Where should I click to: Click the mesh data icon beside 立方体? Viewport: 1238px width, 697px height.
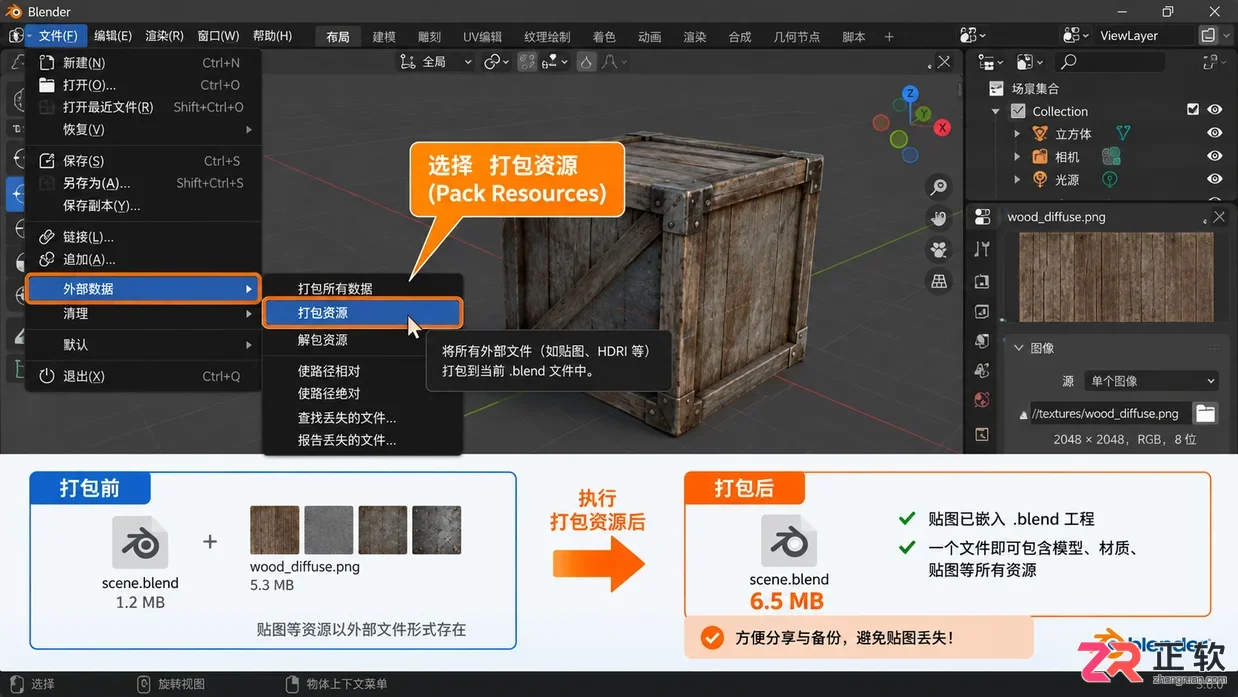pyautogui.click(x=1123, y=133)
